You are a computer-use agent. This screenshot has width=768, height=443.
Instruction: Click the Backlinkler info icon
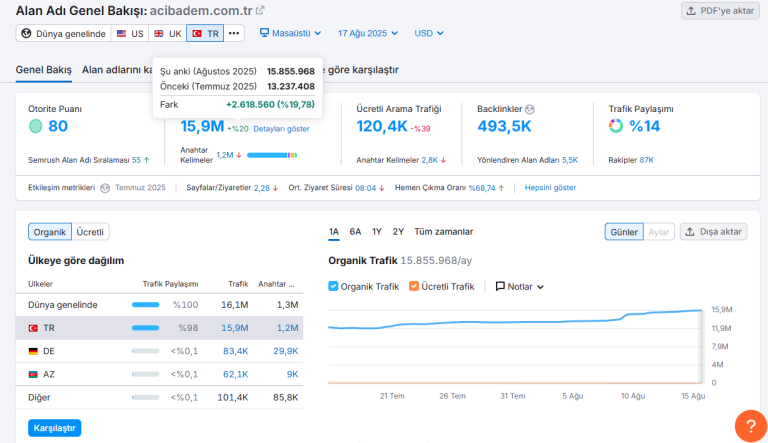(529, 109)
